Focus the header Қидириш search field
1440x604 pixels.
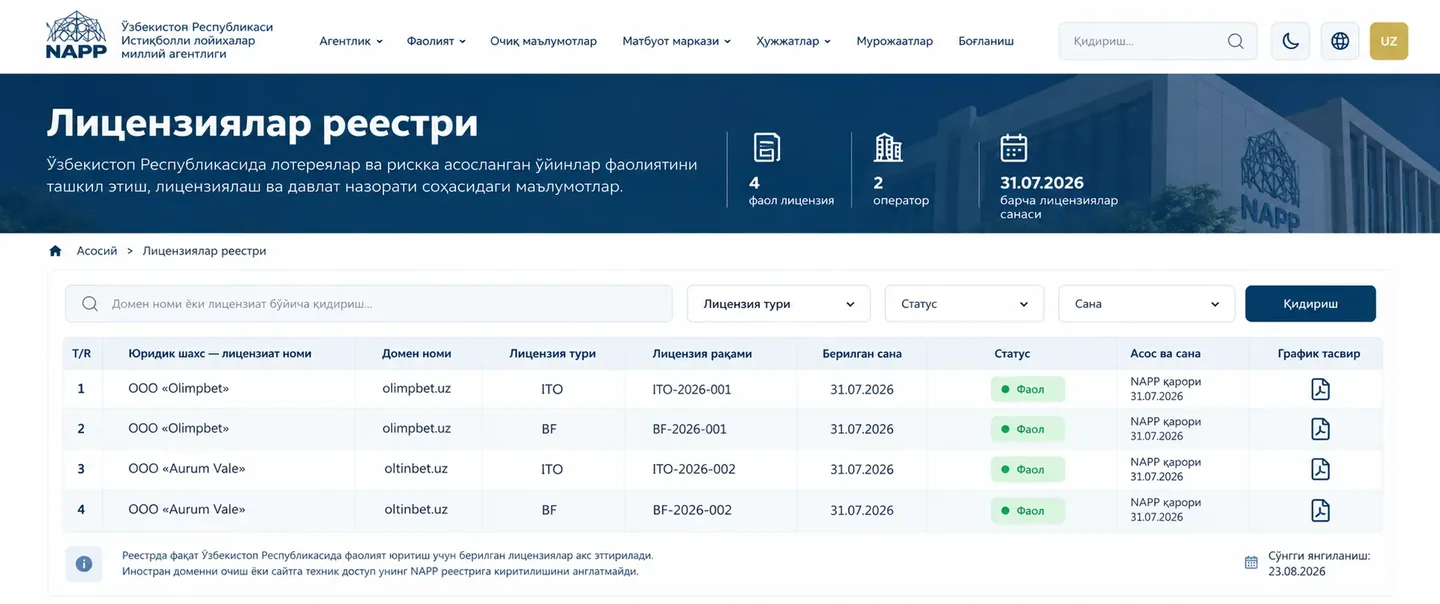(x=1158, y=41)
